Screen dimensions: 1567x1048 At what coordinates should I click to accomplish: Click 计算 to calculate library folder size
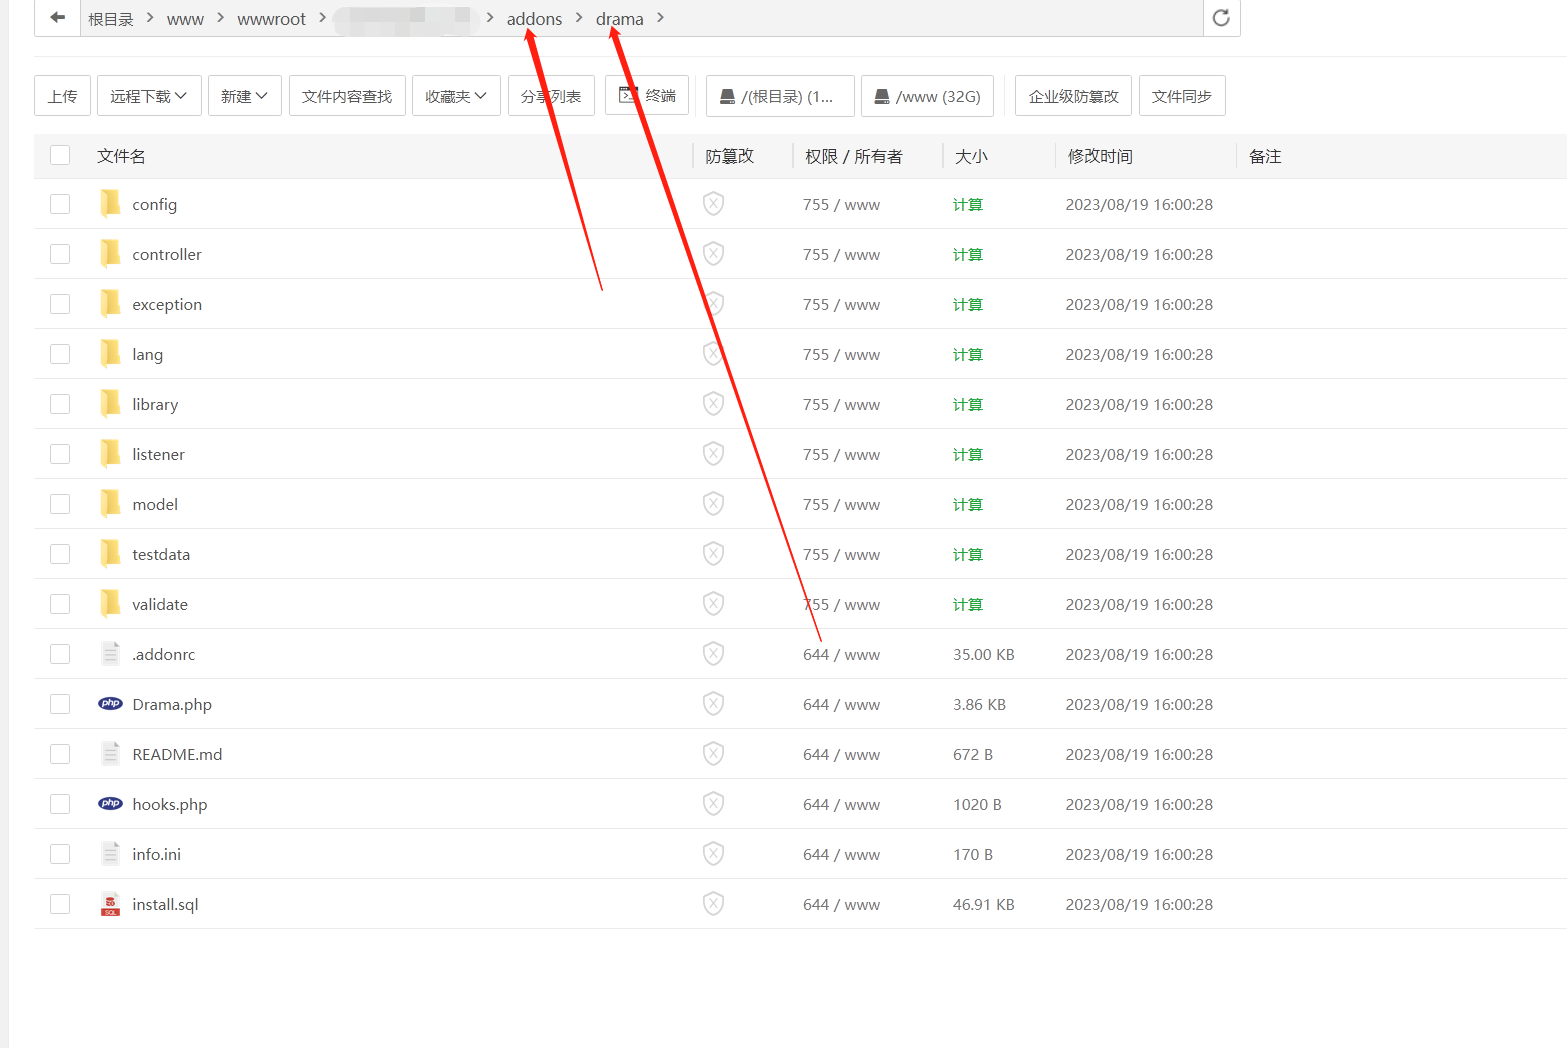(967, 404)
